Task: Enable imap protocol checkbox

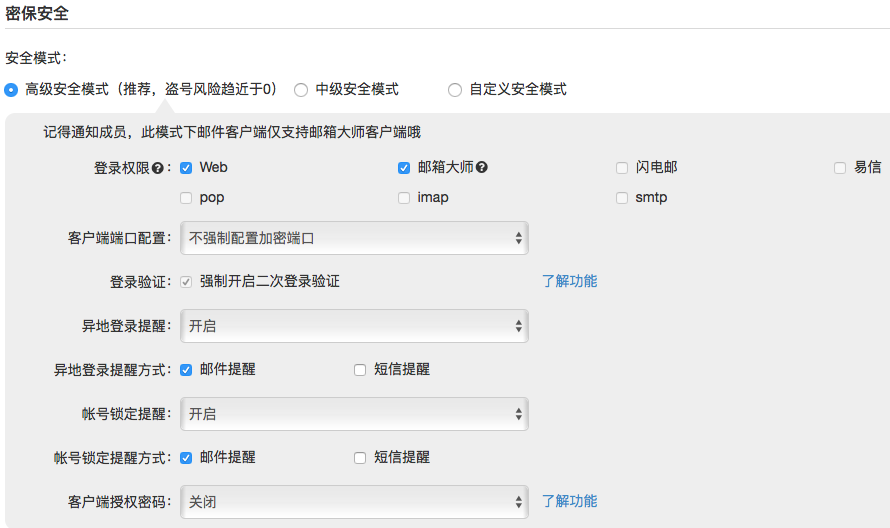Action: click(x=404, y=198)
